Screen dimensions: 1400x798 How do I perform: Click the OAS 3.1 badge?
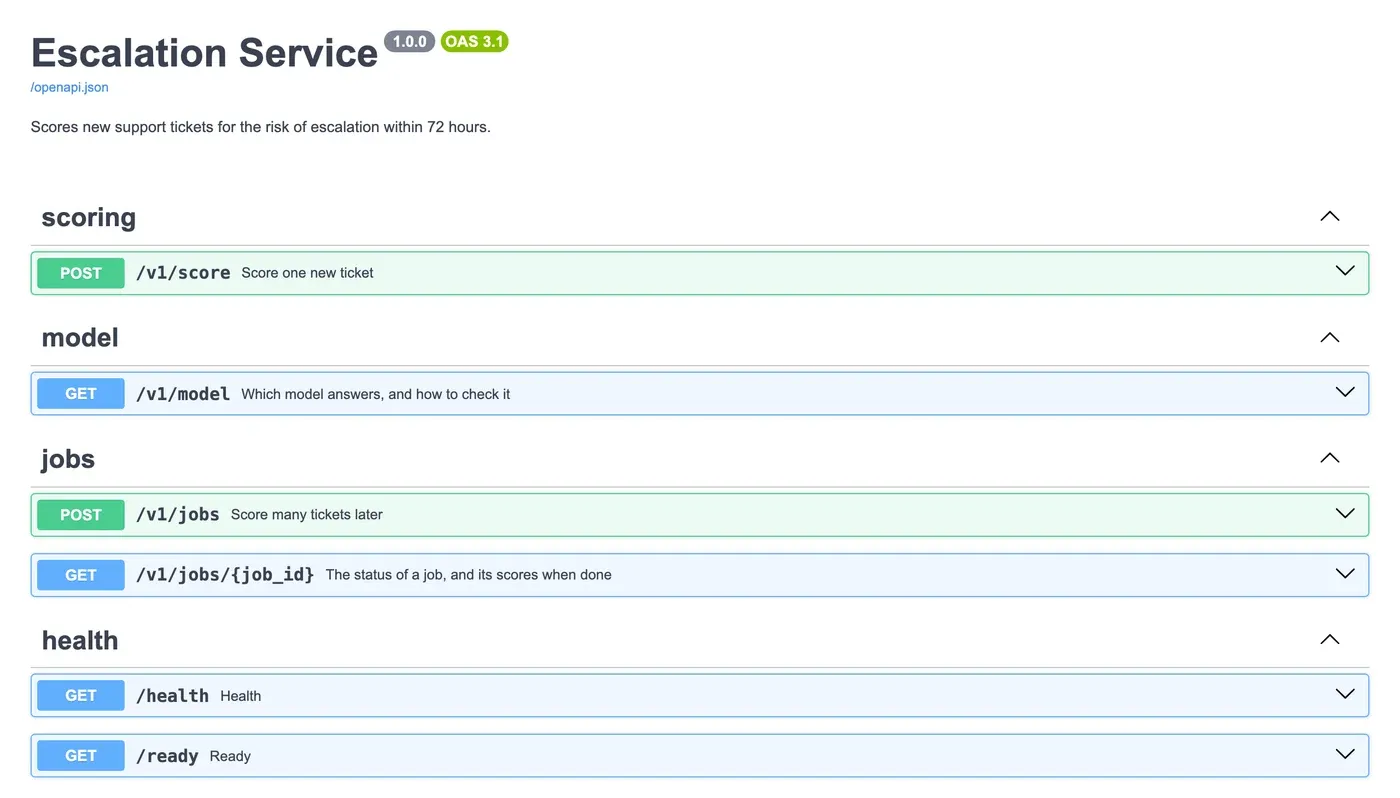tap(475, 42)
